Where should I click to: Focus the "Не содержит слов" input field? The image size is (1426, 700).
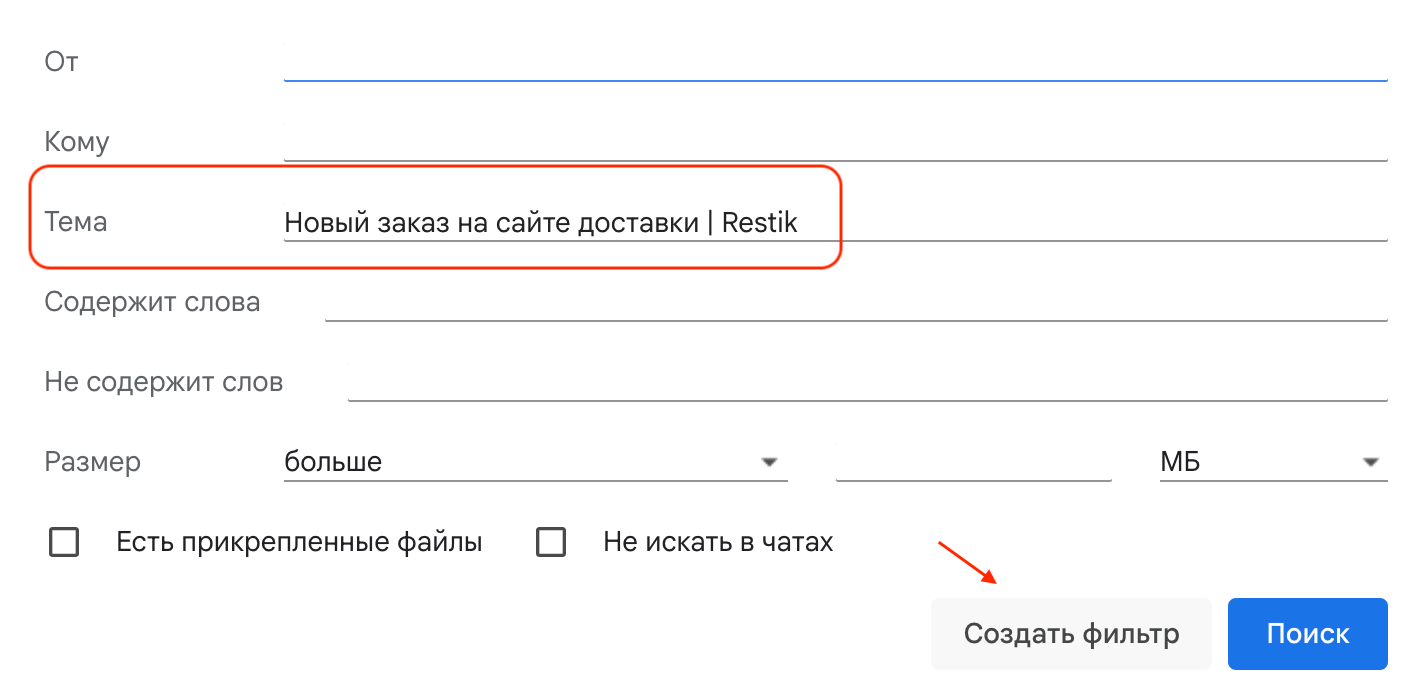[x=866, y=382]
